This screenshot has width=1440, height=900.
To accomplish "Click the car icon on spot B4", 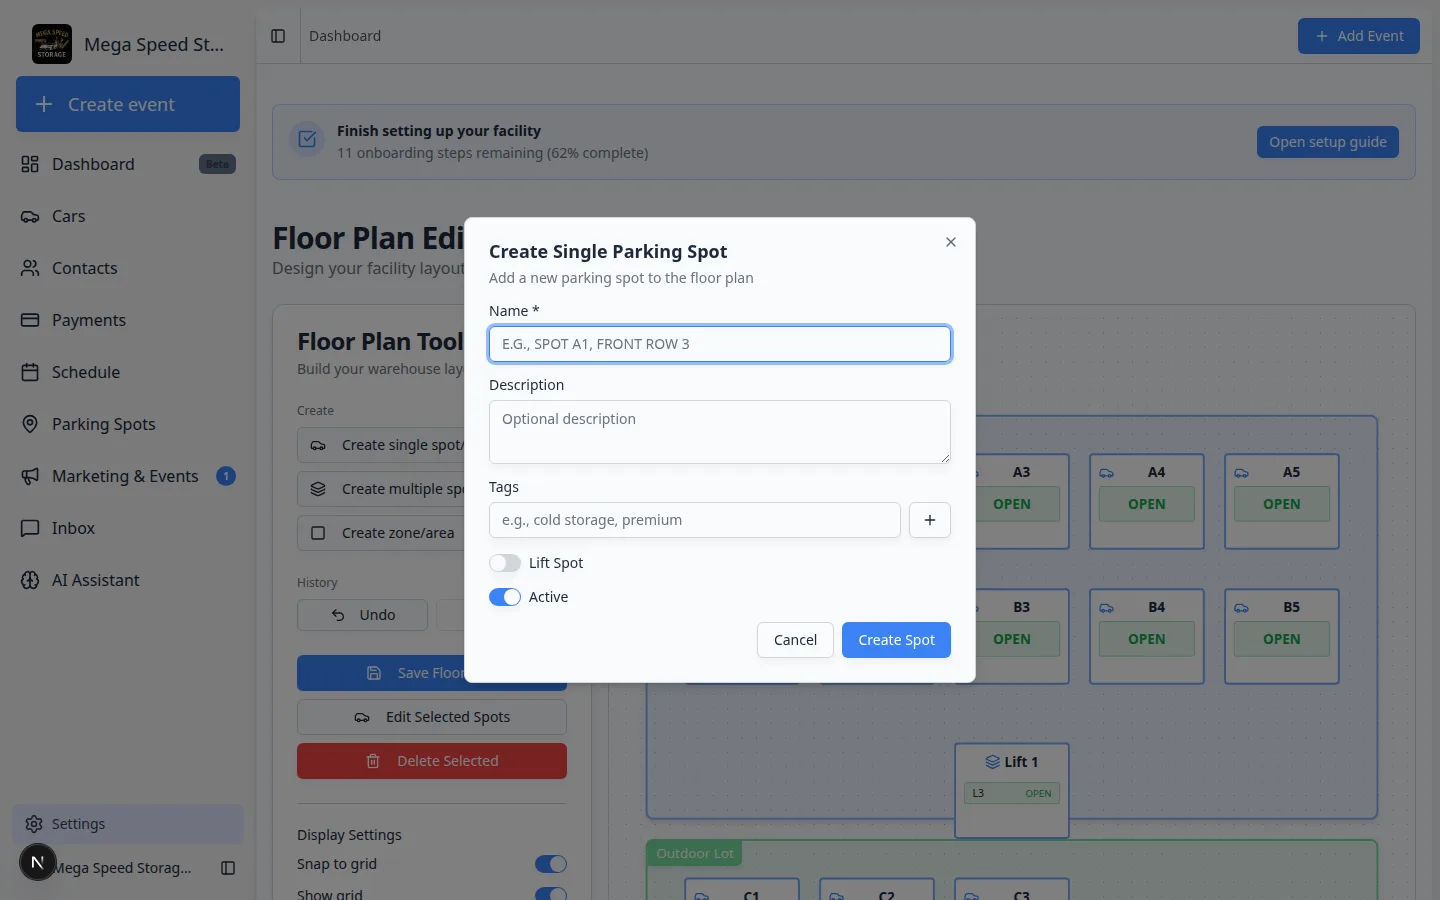I will coord(1107,608).
